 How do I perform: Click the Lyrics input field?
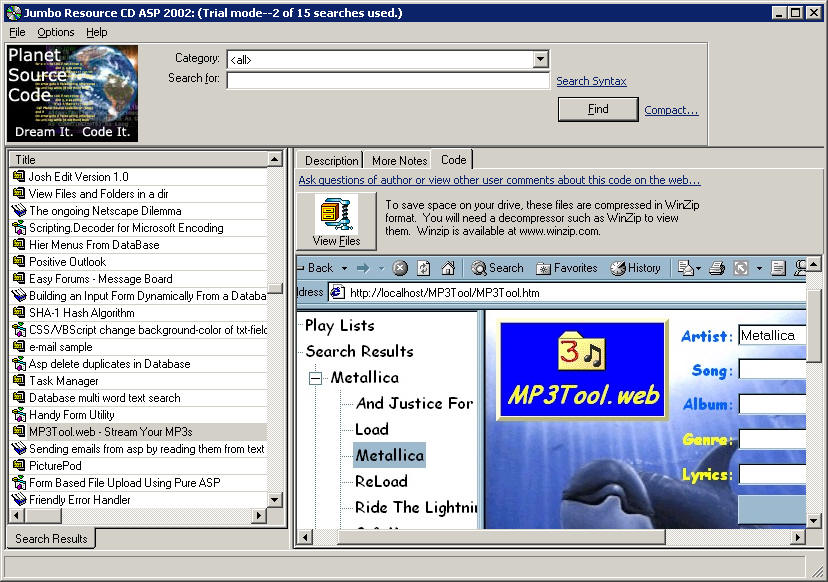[772, 474]
